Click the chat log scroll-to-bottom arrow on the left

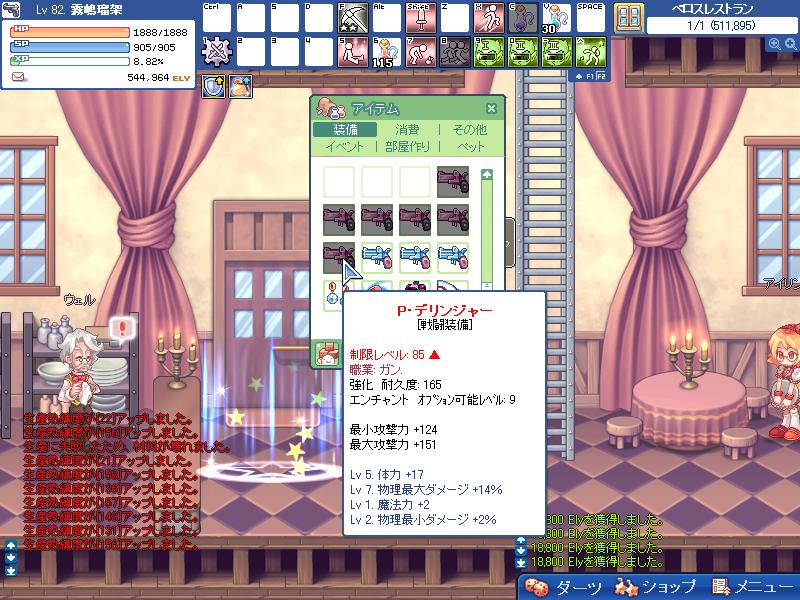click(11, 571)
